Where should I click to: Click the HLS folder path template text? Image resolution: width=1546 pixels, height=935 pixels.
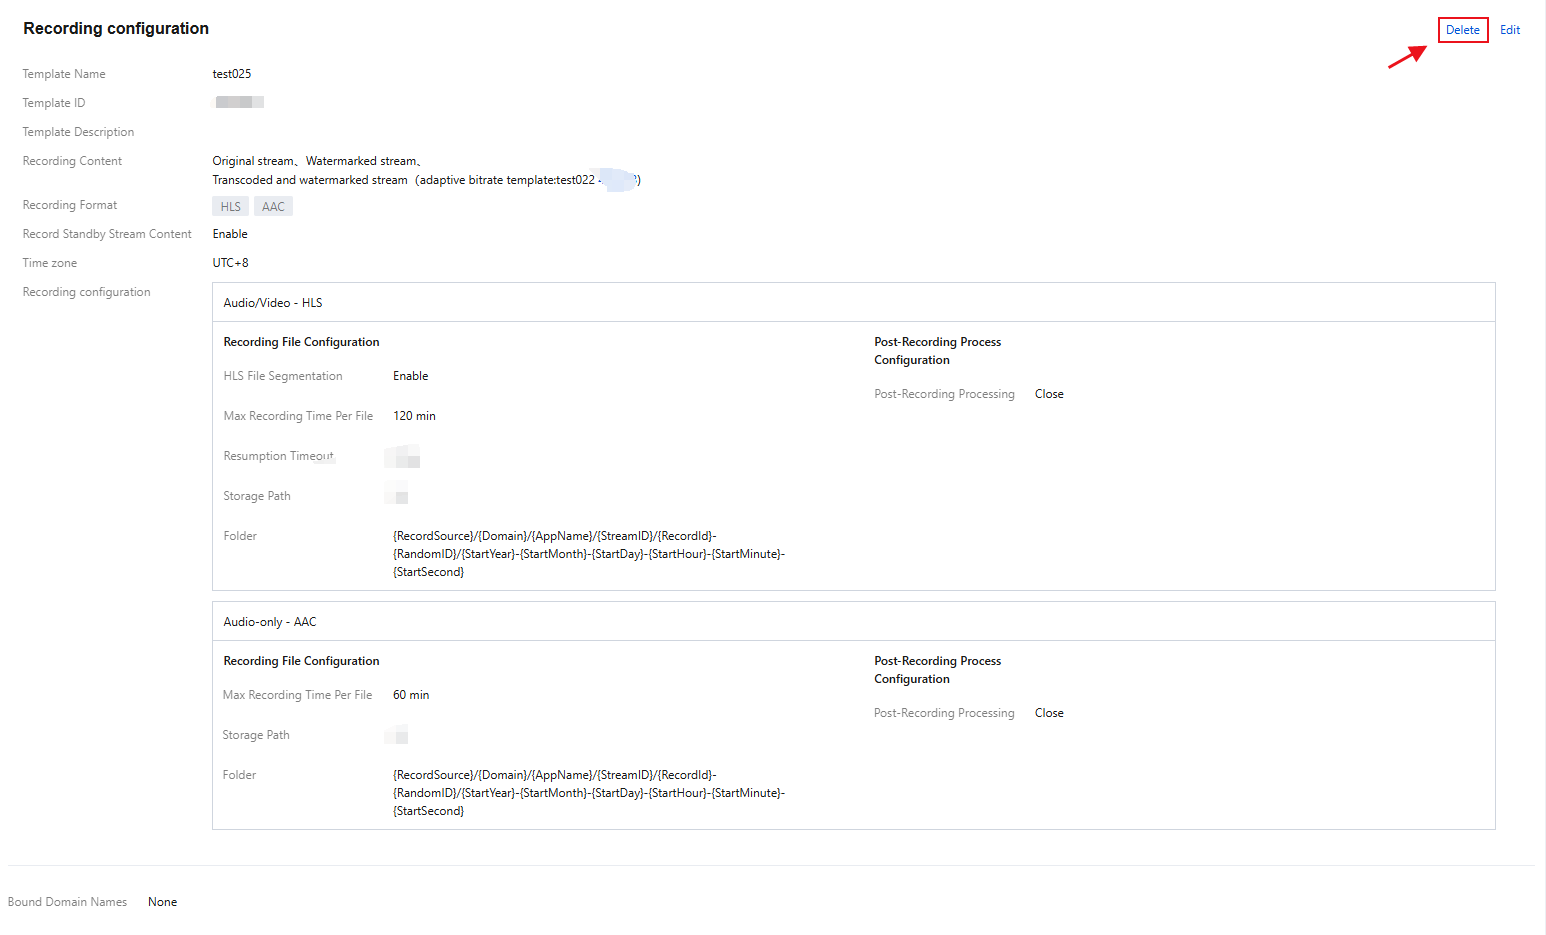point(588,554)
